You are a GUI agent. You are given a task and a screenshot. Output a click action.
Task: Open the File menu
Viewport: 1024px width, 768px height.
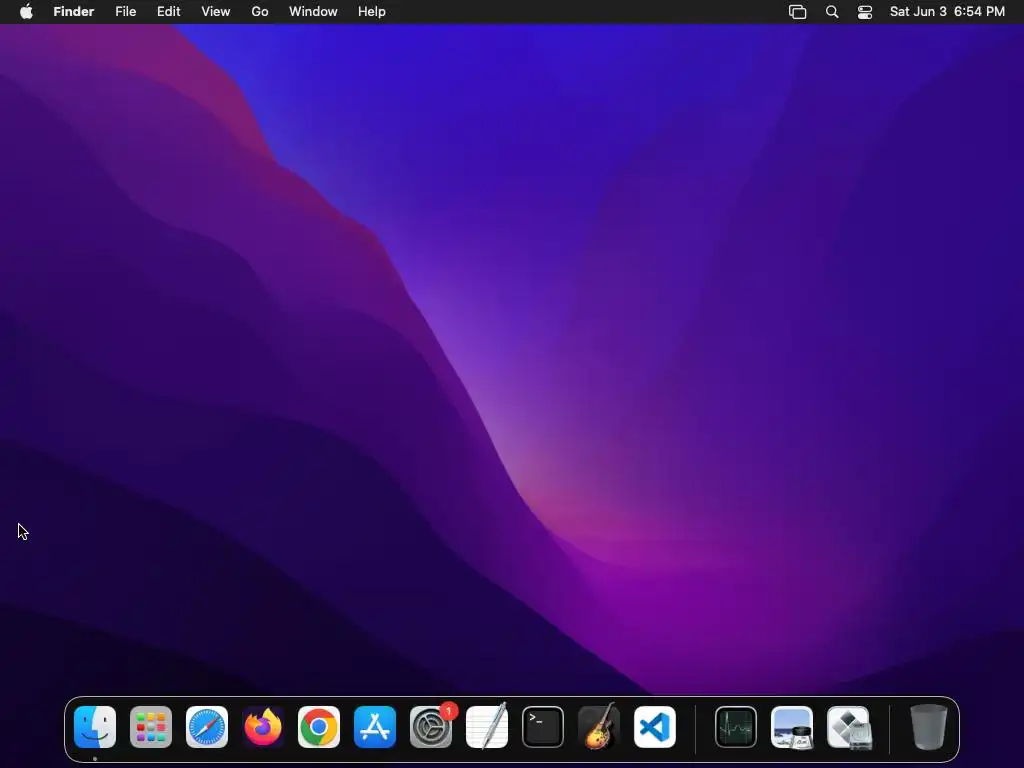125,12
